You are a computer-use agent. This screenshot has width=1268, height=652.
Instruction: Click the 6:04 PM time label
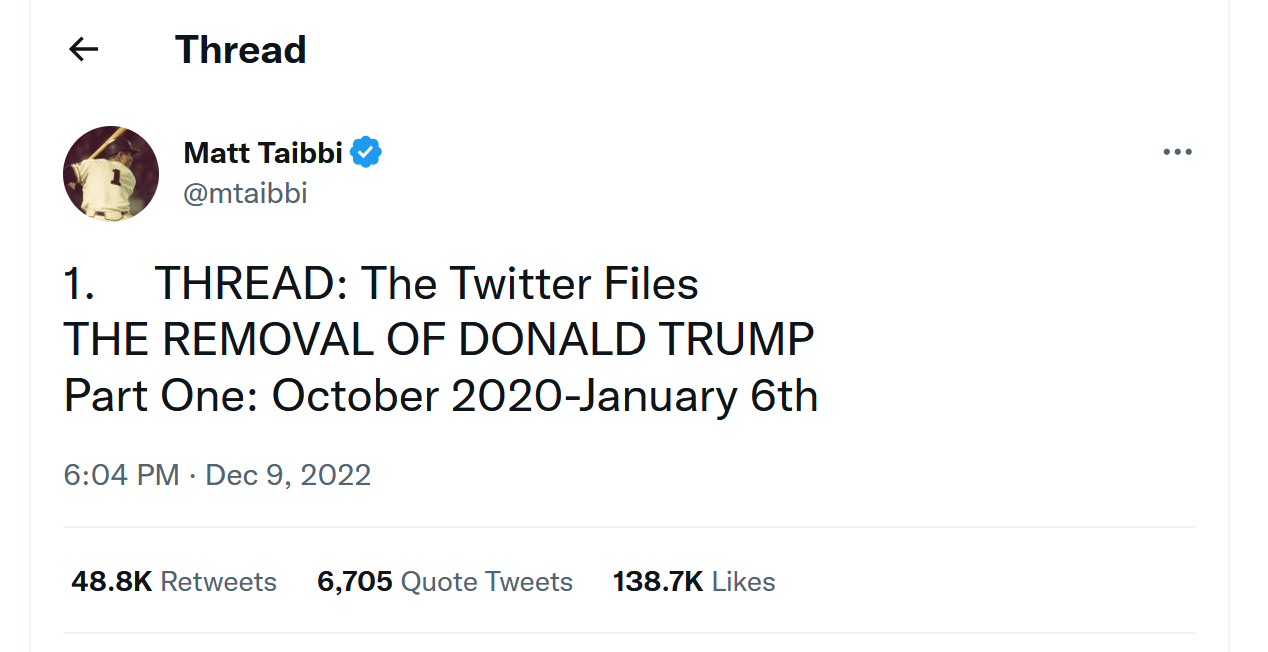point(121,475)
